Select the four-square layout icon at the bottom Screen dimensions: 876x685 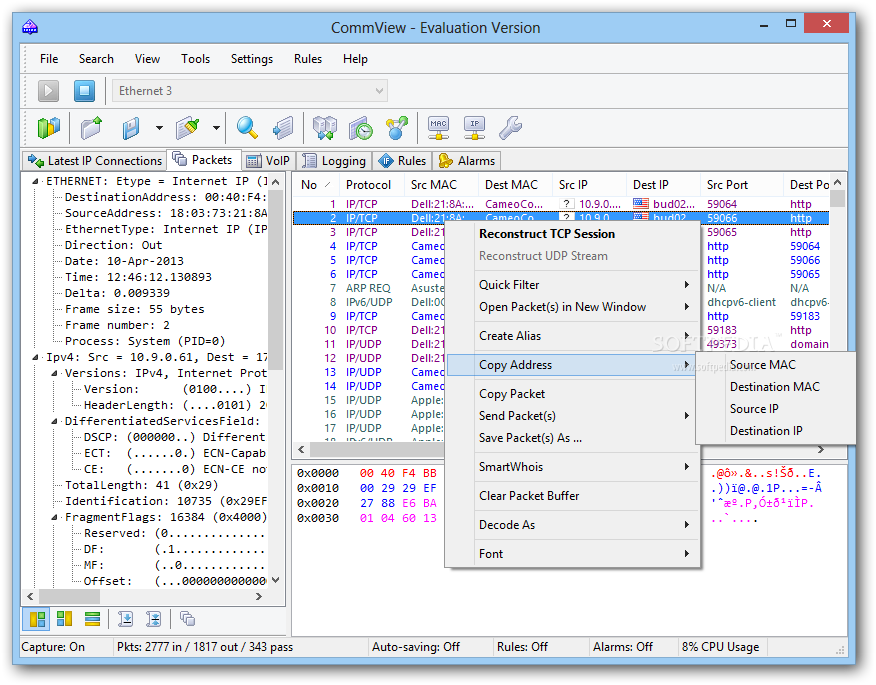65,619
